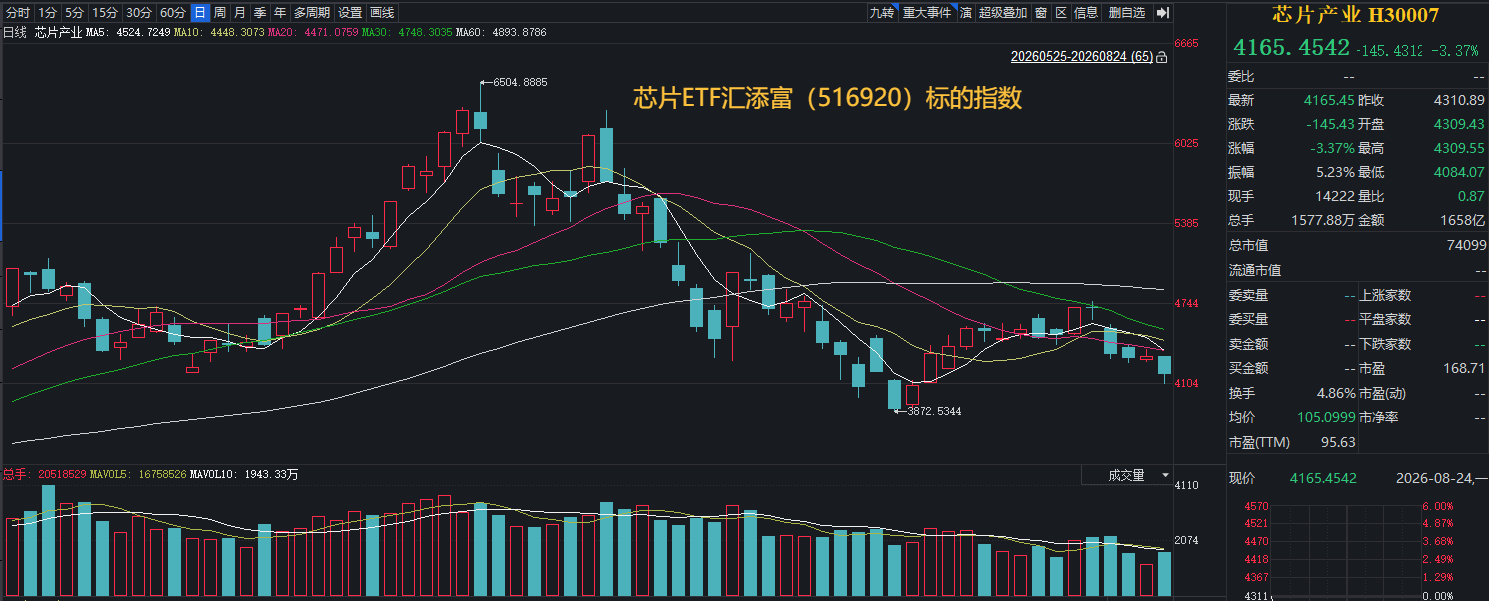Viewport: 1489px width, 601px height.
Task: Click the 开盘 value 4309.43
Action: click(1461, 124)
